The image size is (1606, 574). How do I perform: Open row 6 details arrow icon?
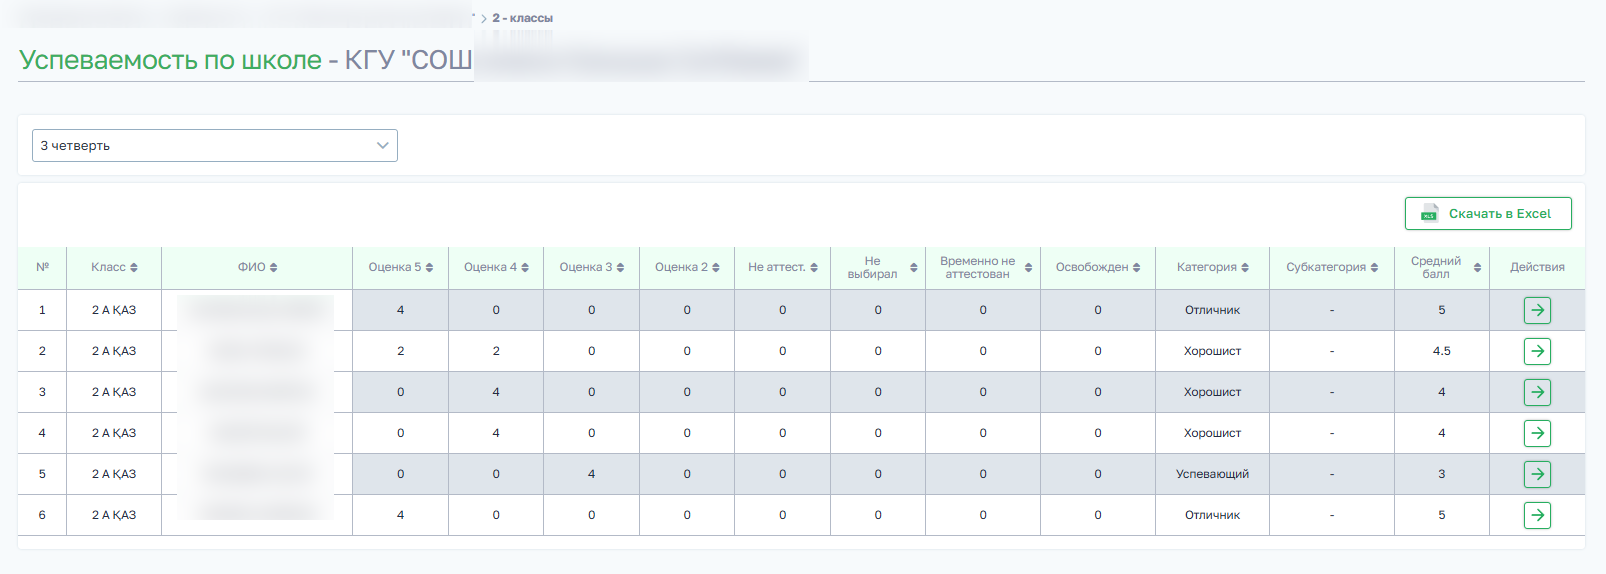1537,515
